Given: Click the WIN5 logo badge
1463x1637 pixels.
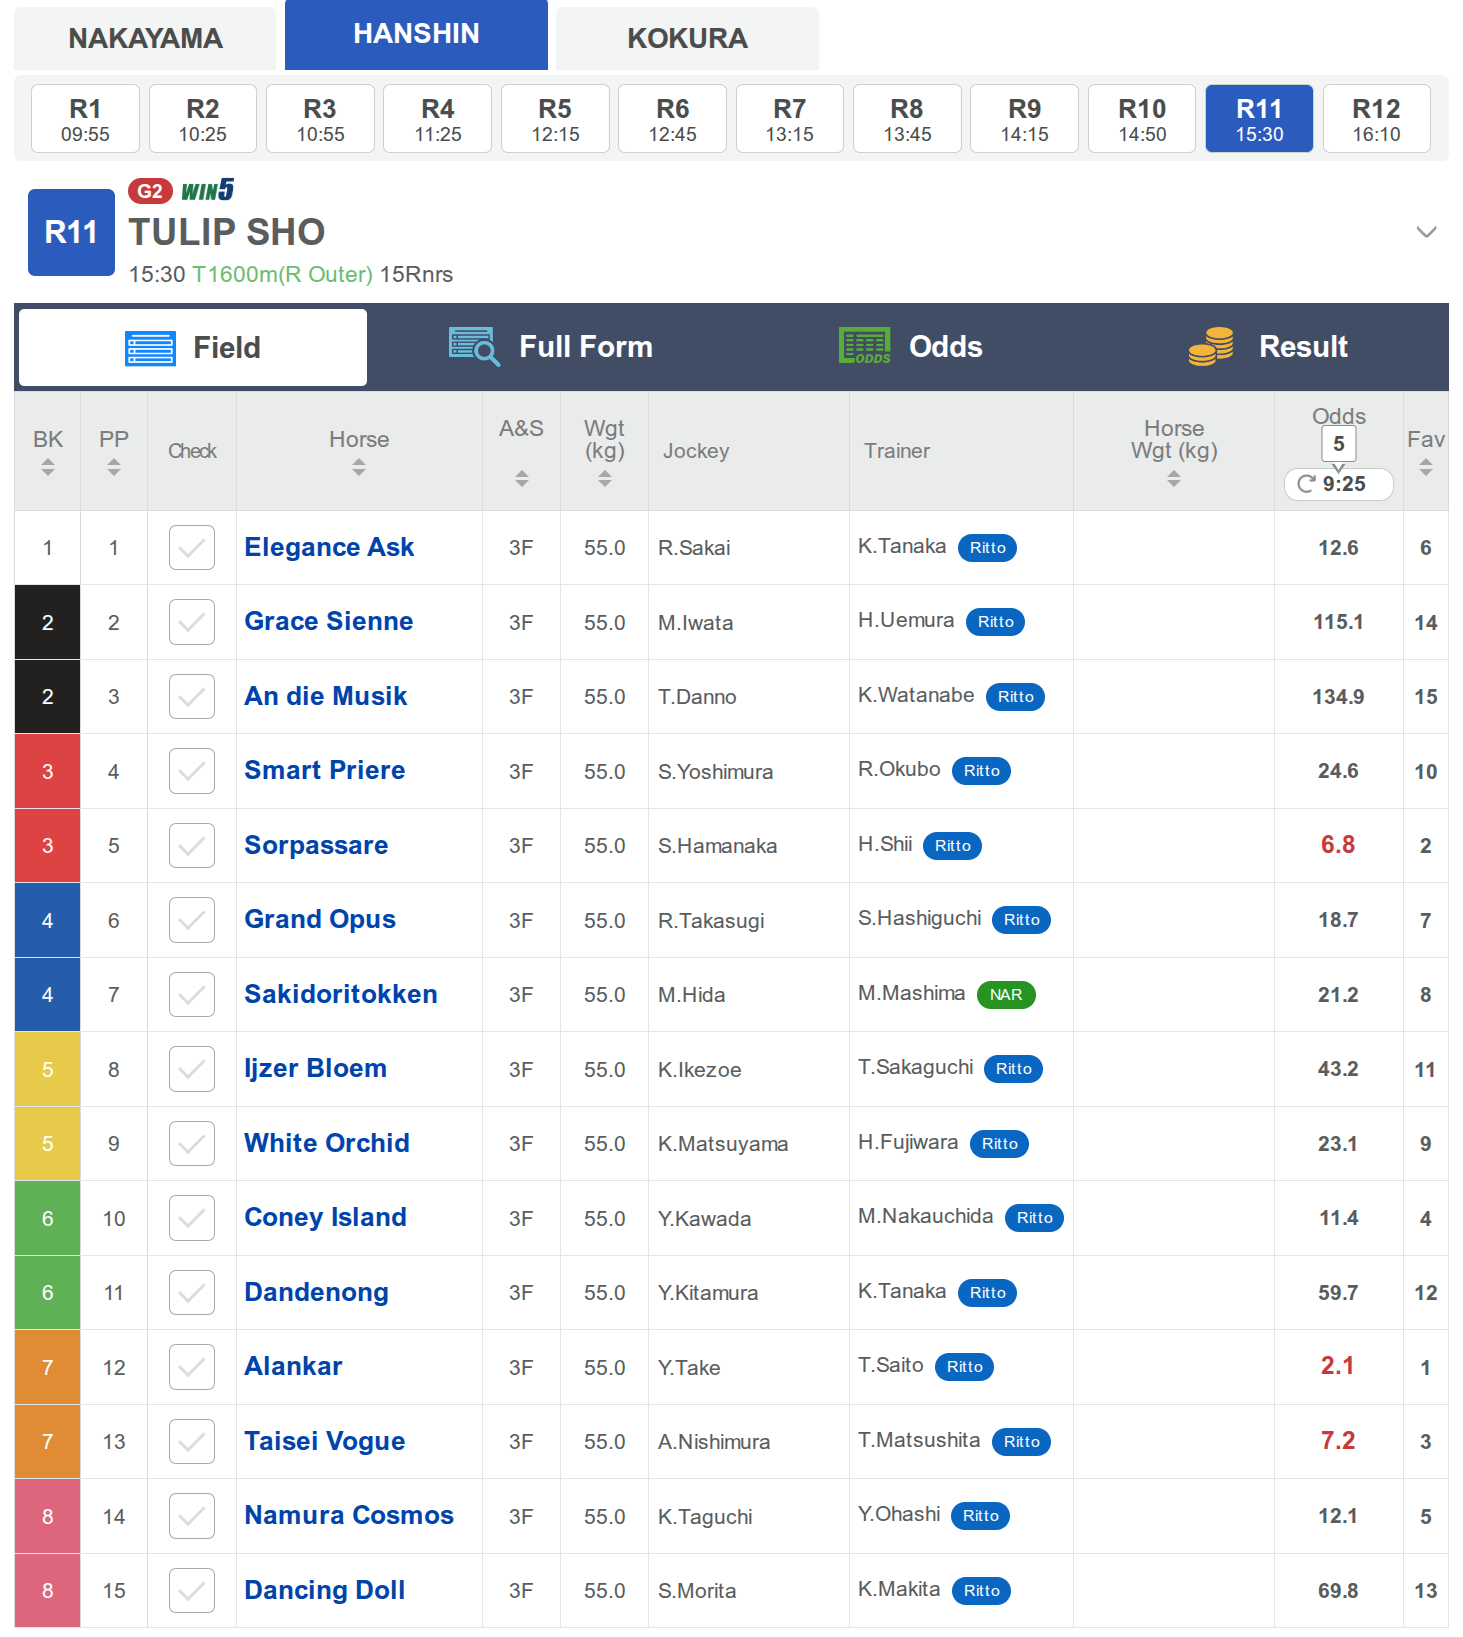Looking at the screenshot, I should [208, 190].
